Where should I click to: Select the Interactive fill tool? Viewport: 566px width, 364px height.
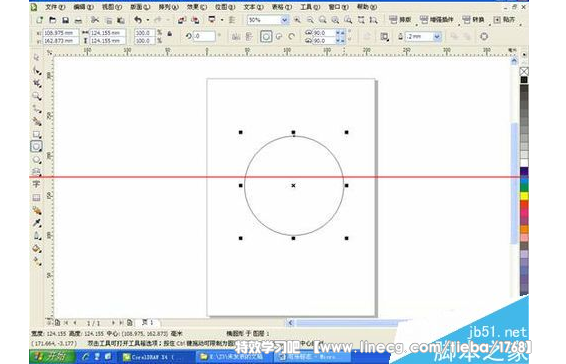click(x=36, y=261)
